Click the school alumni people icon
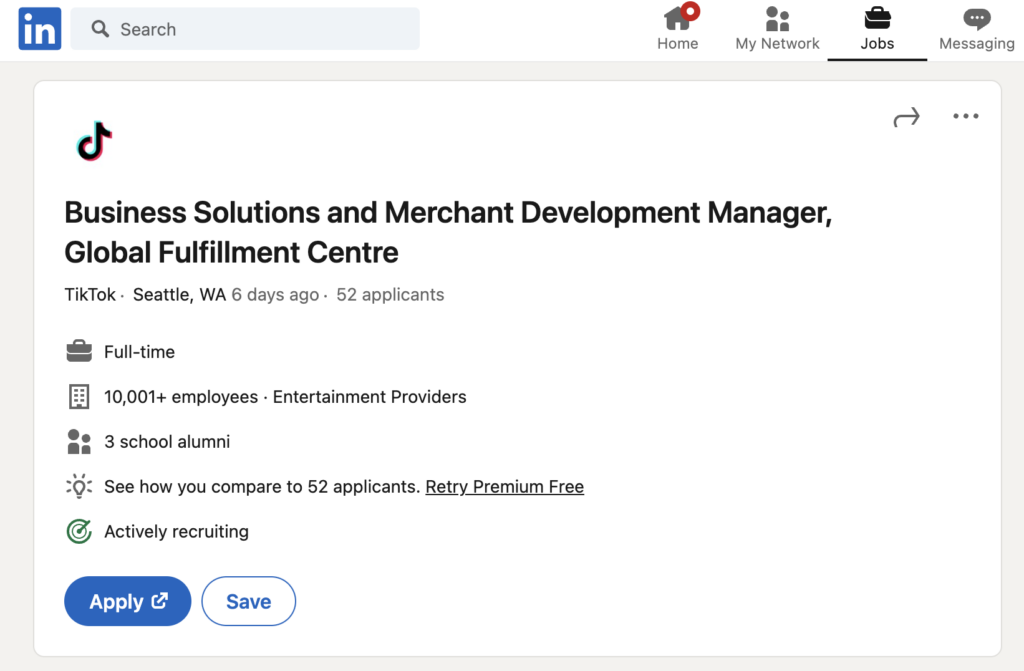The width and height of the screenshot is (1024, 671). [79, 442]
